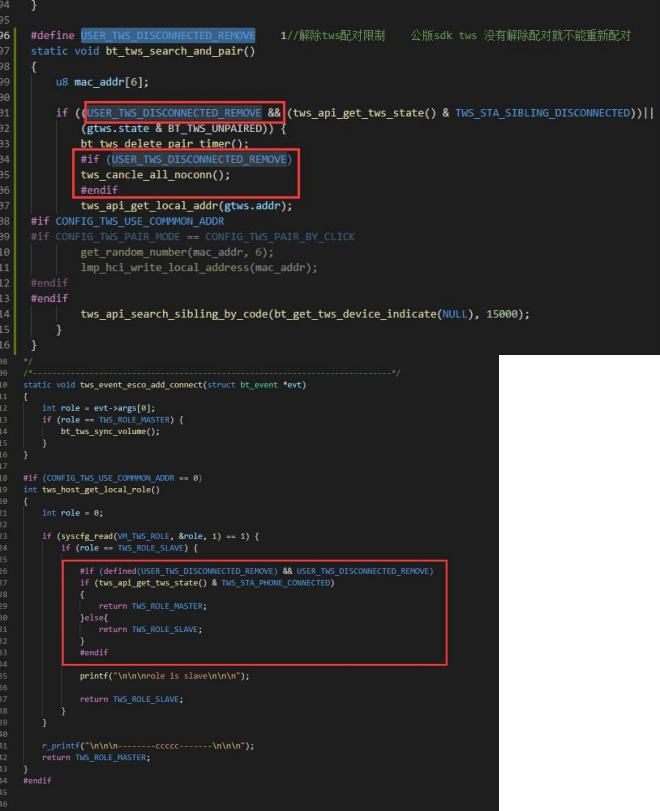Click the #define keyword on the macro line
The width and height of the screenshot is (660, 811).
coord(52,35)
